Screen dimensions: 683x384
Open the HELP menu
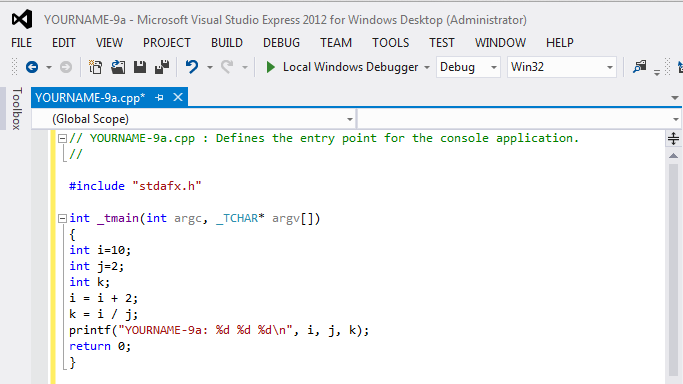point(560,43)
